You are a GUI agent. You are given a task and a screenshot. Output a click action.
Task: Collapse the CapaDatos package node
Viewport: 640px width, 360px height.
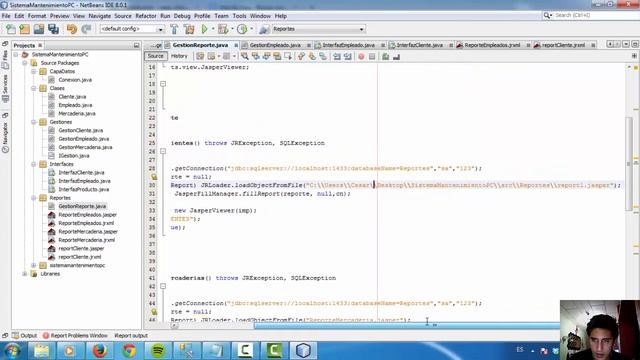[x=34, y=71]
